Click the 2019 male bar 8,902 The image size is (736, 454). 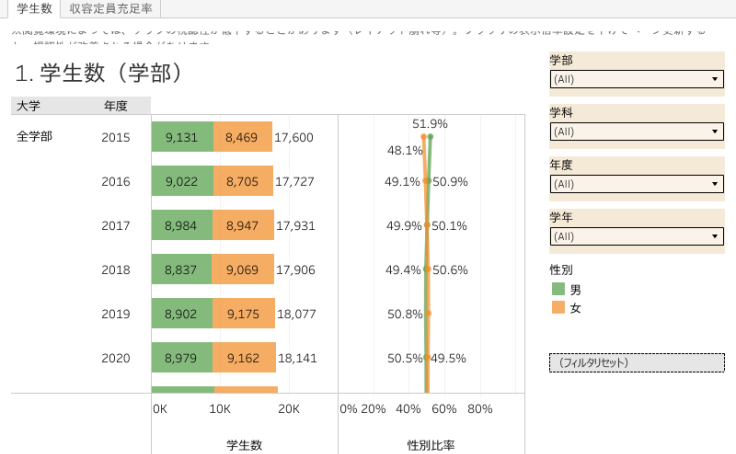(x=181, y=314)
